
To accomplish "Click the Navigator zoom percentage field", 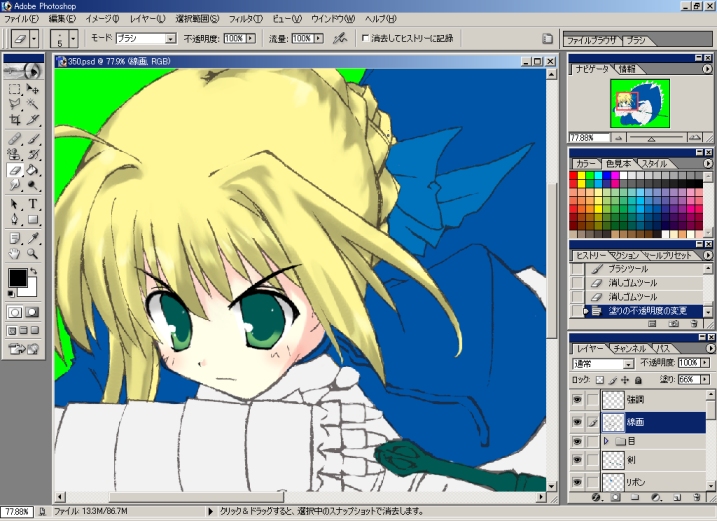I will point(589,138).
